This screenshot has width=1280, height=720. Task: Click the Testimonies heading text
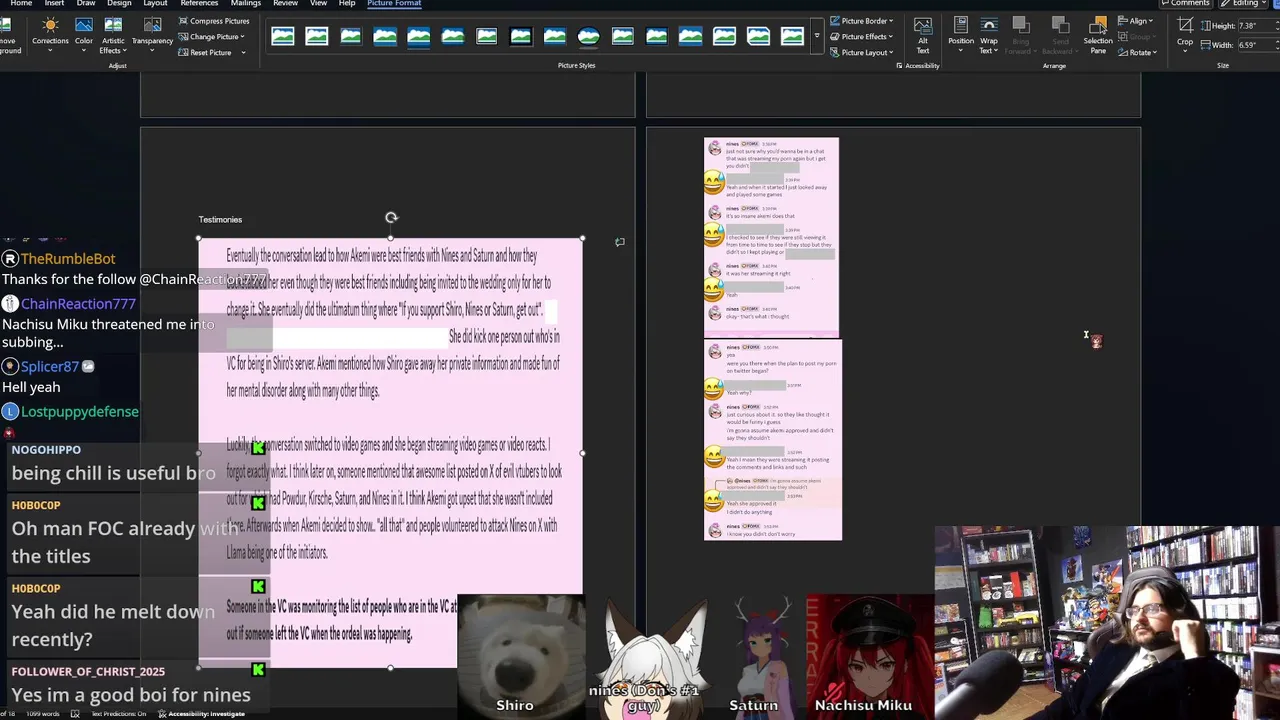tap(220, 219)
